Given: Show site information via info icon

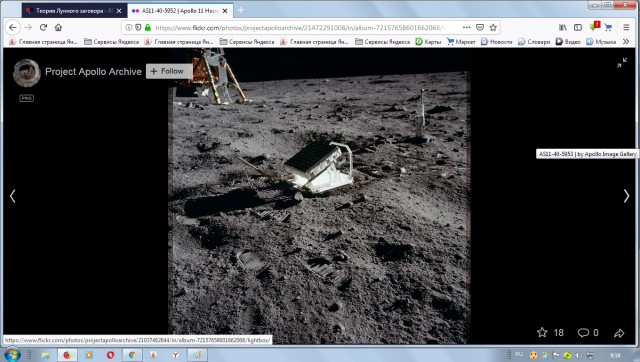Looking at the screenshot, I should pos(129,27).
